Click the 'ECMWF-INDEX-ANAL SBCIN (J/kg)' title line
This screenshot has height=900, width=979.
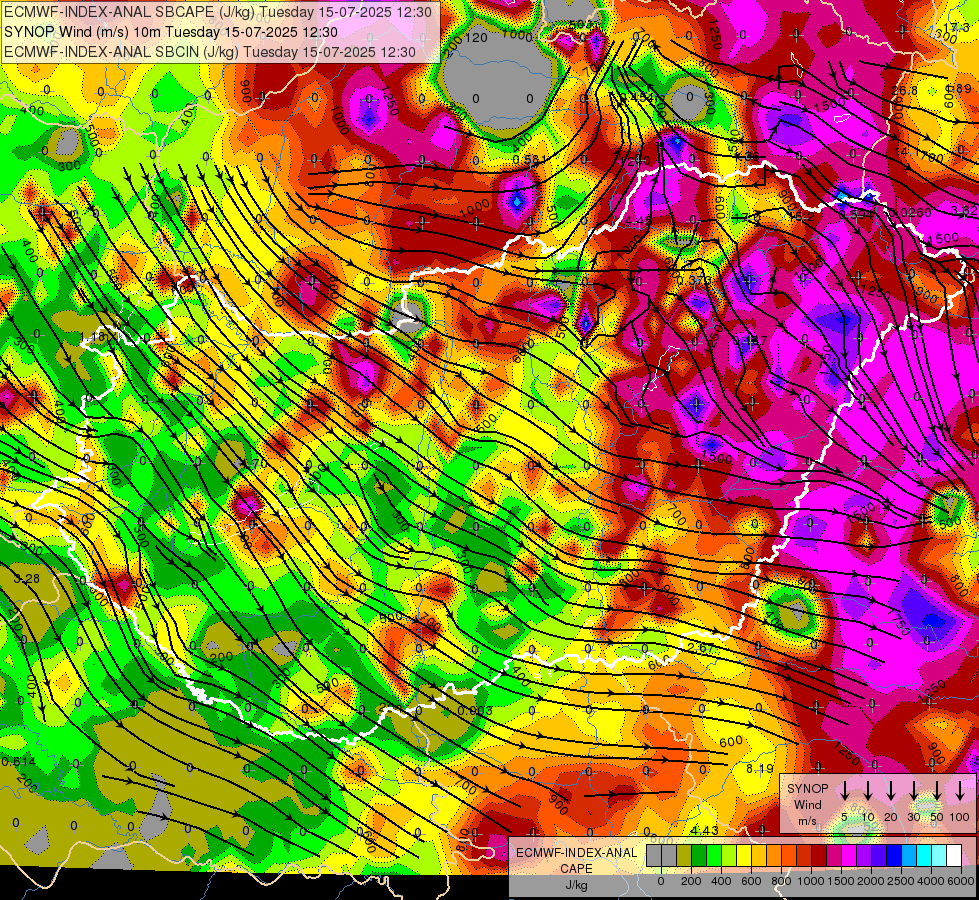click(210, 52)
